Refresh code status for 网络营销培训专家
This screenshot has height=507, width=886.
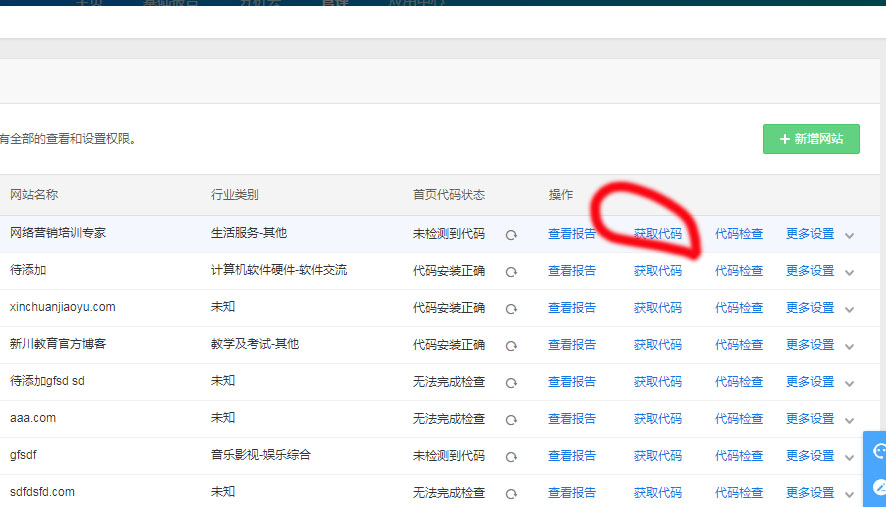click(x=511, y=235)
